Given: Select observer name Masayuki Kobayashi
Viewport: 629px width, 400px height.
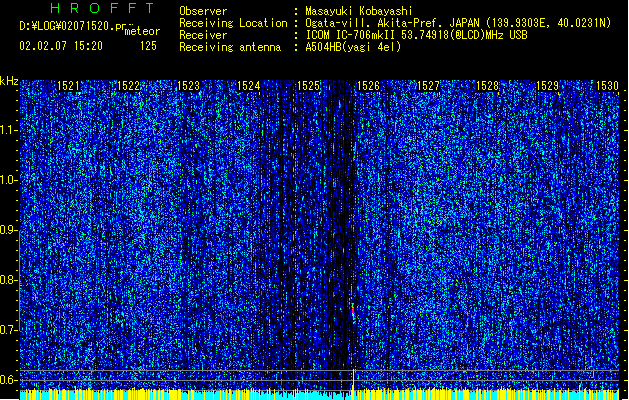Looking at the screenshot, I should (359, 11).
